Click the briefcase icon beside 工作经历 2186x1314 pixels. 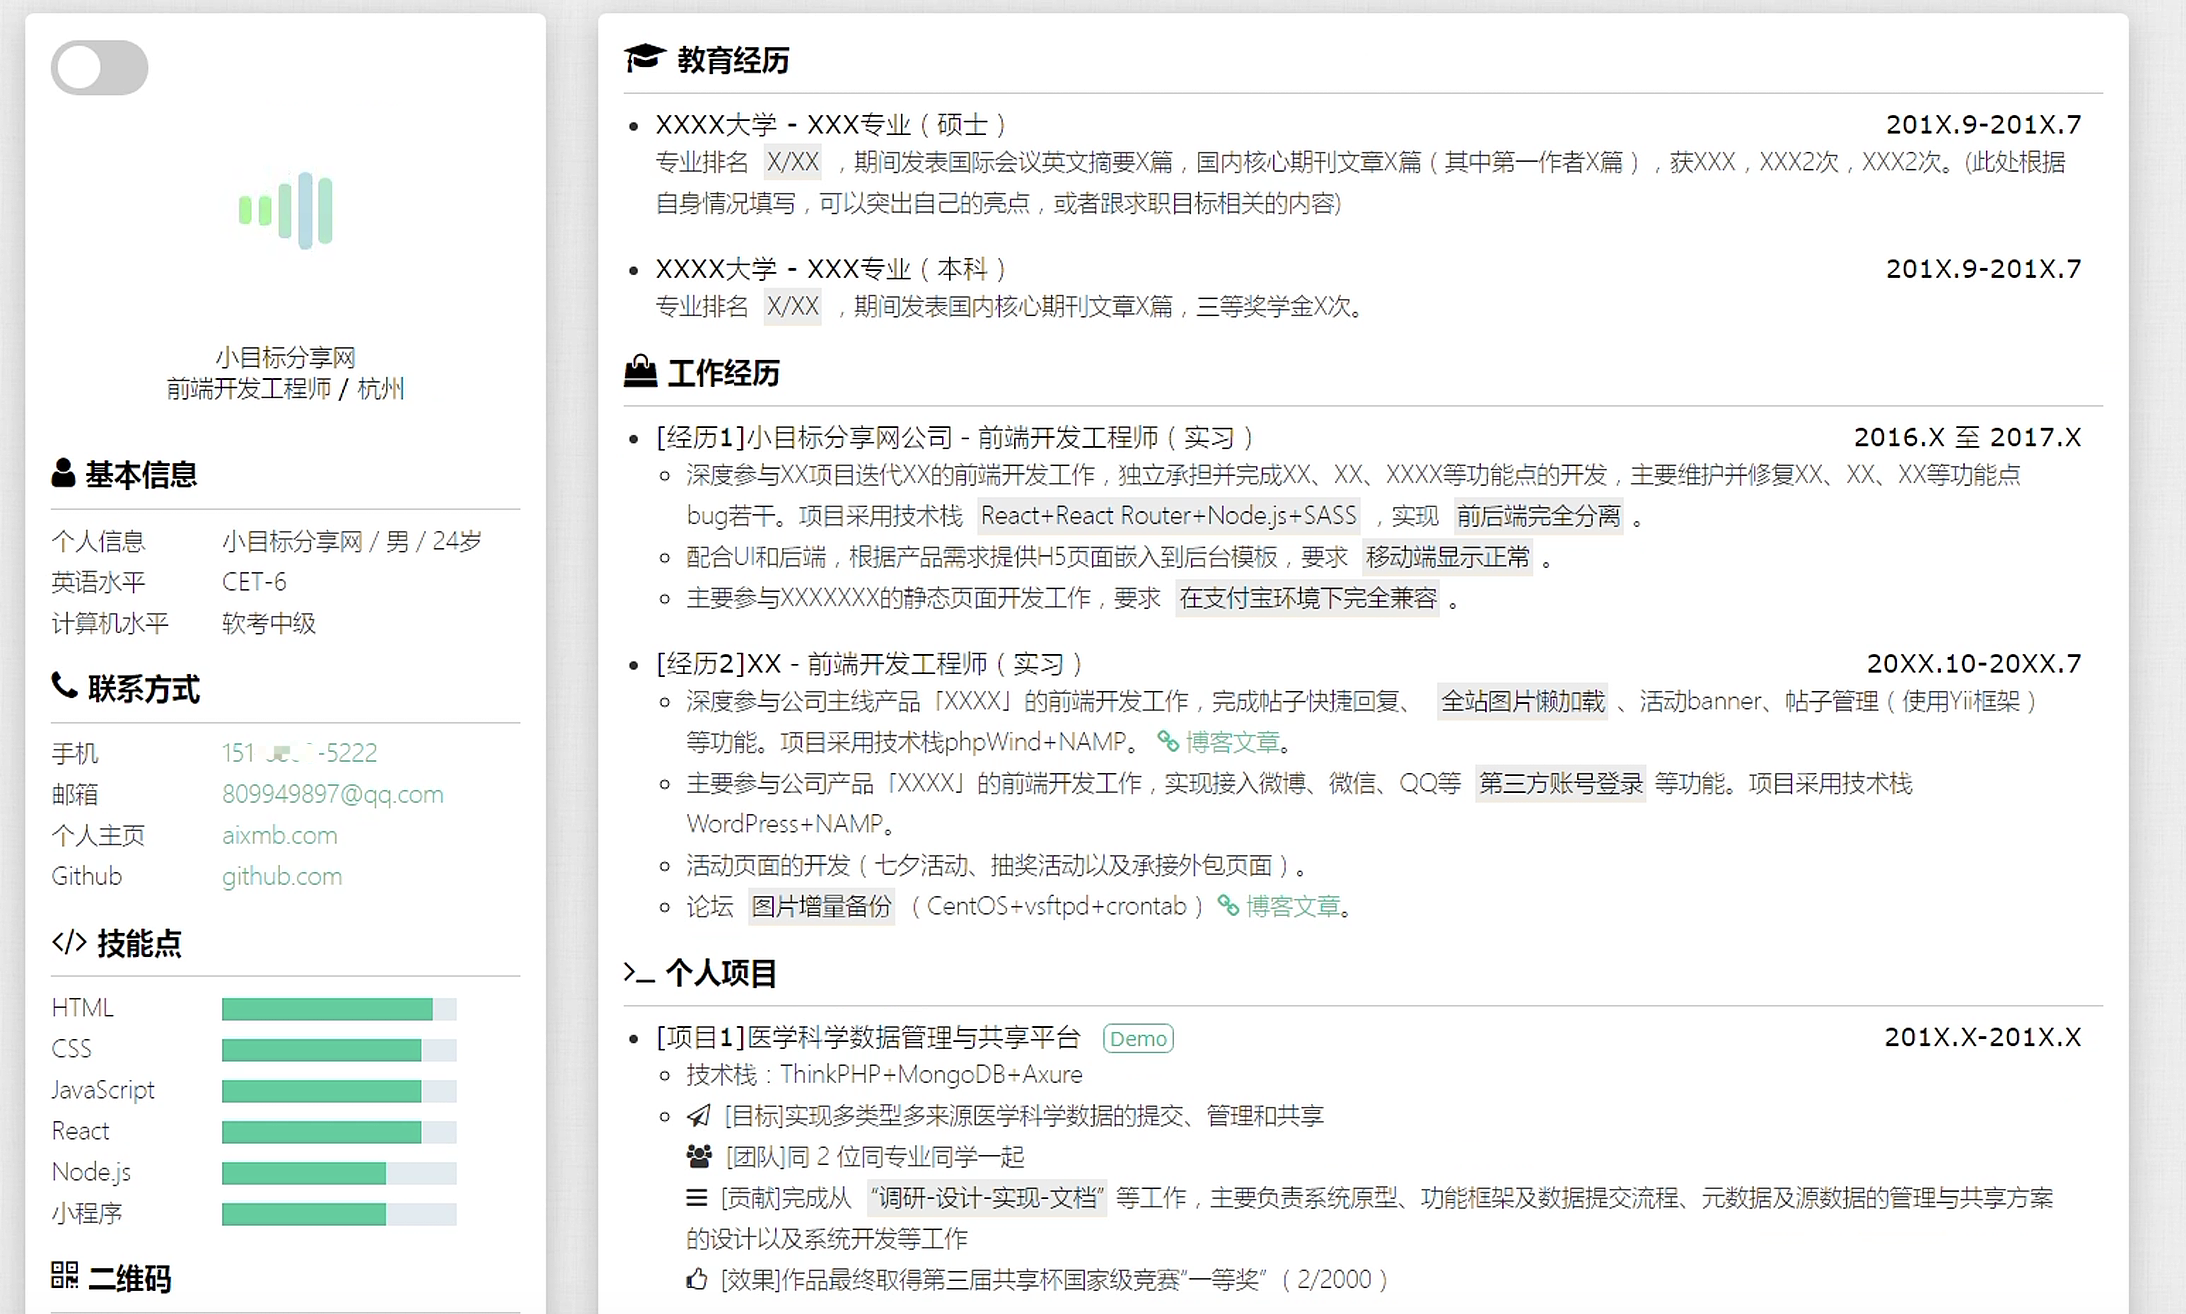[x=640, y=372]
